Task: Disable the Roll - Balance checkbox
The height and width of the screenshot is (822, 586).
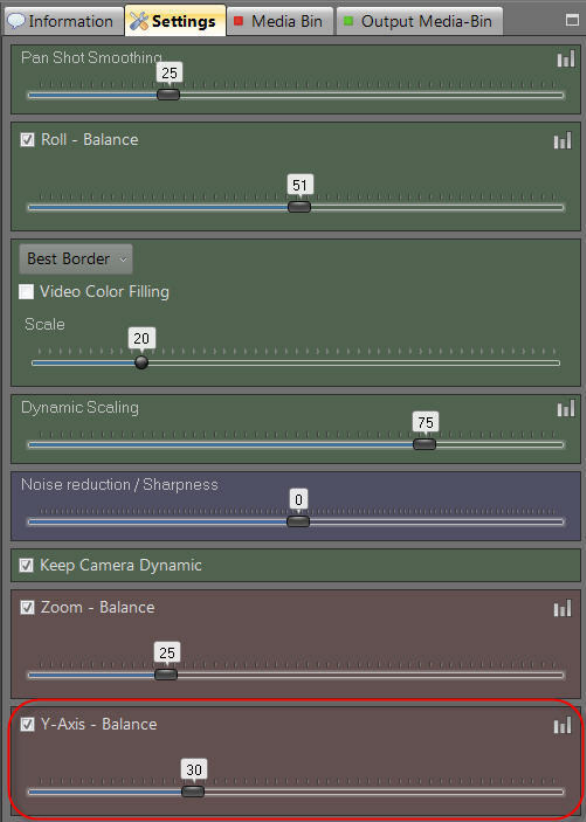Action: (27, 139)
